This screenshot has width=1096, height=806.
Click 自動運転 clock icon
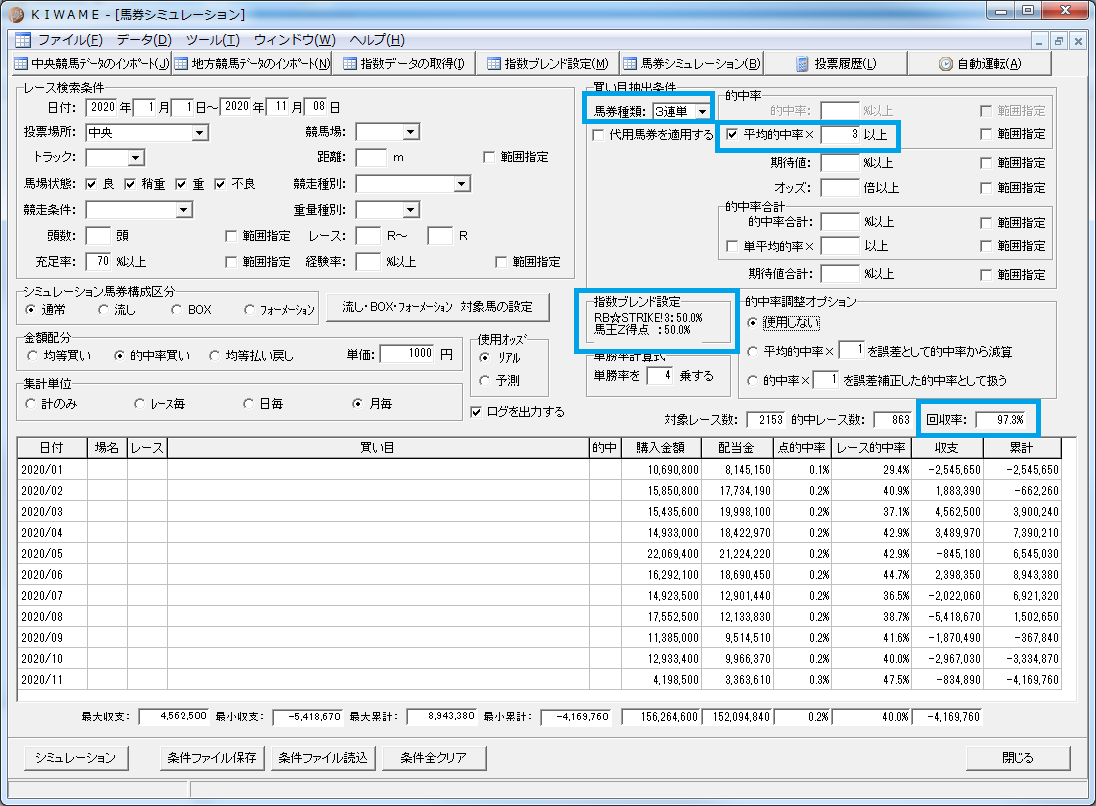(945, 64)
